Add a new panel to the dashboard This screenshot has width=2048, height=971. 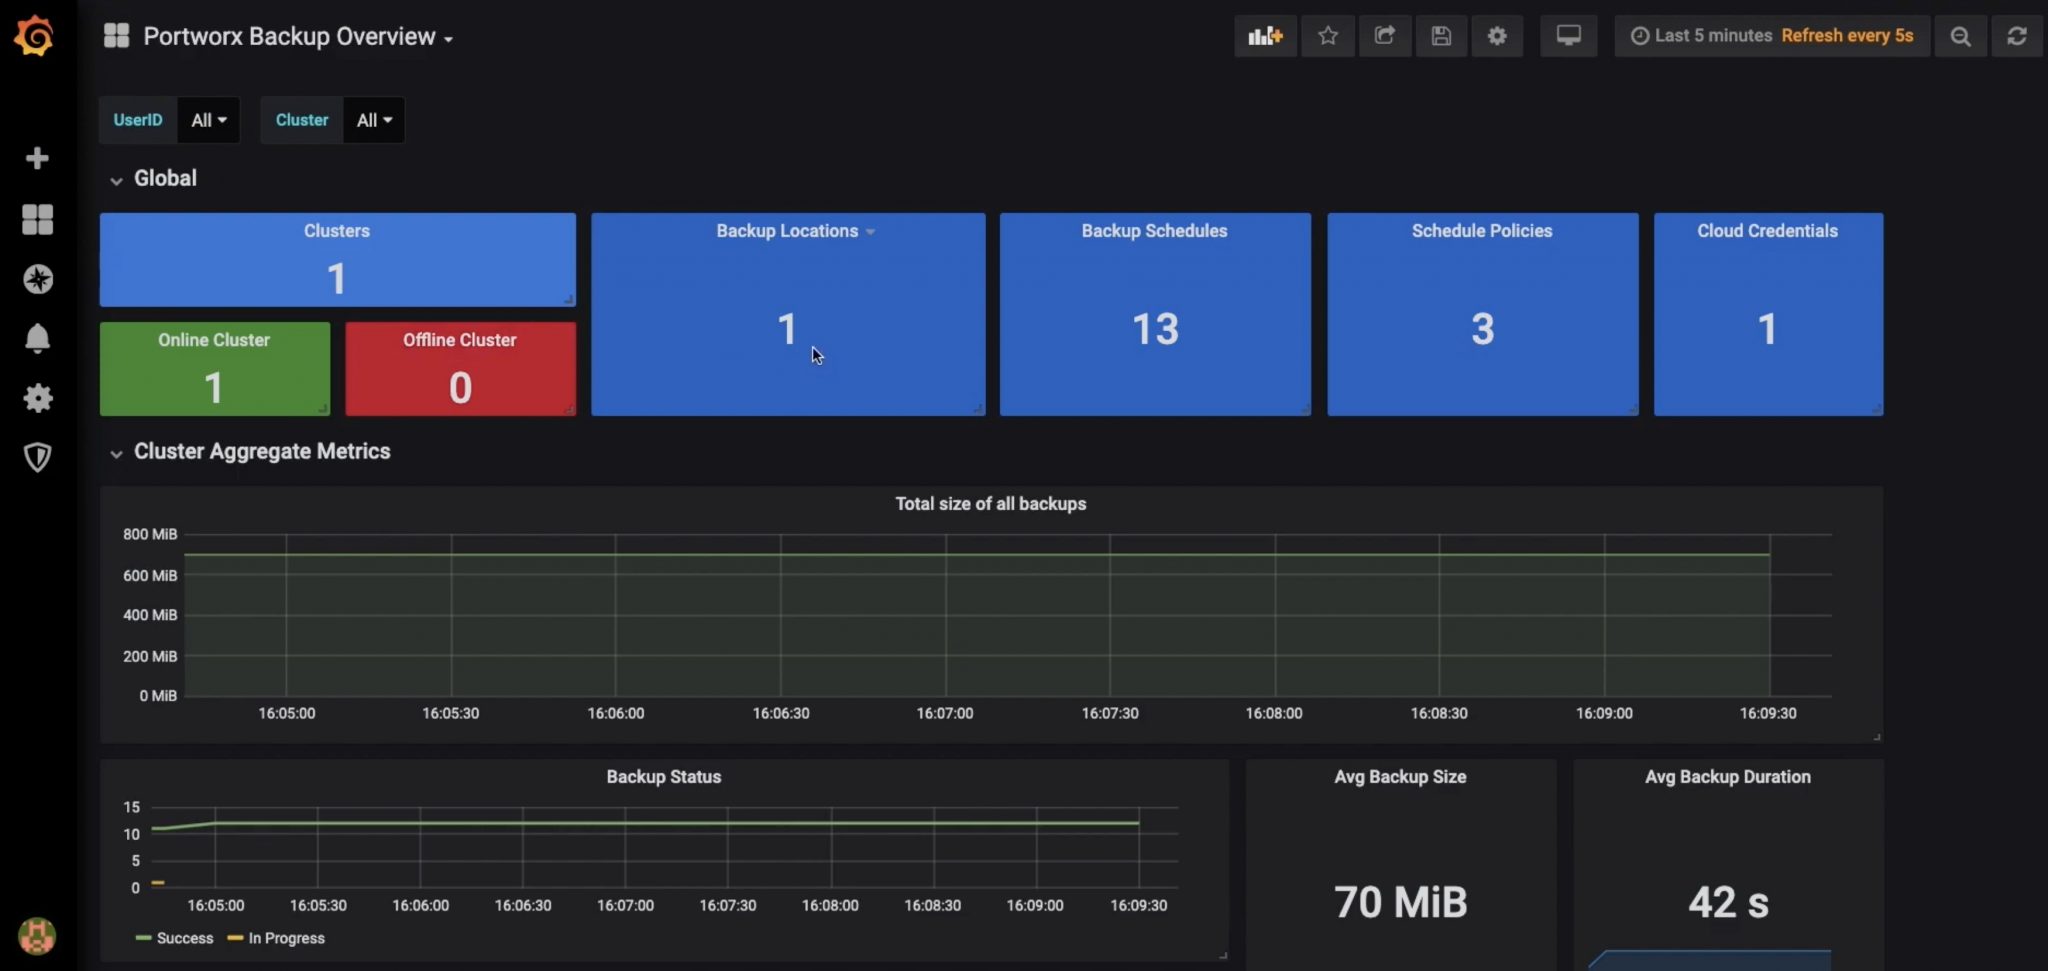tap(1264, 35)
